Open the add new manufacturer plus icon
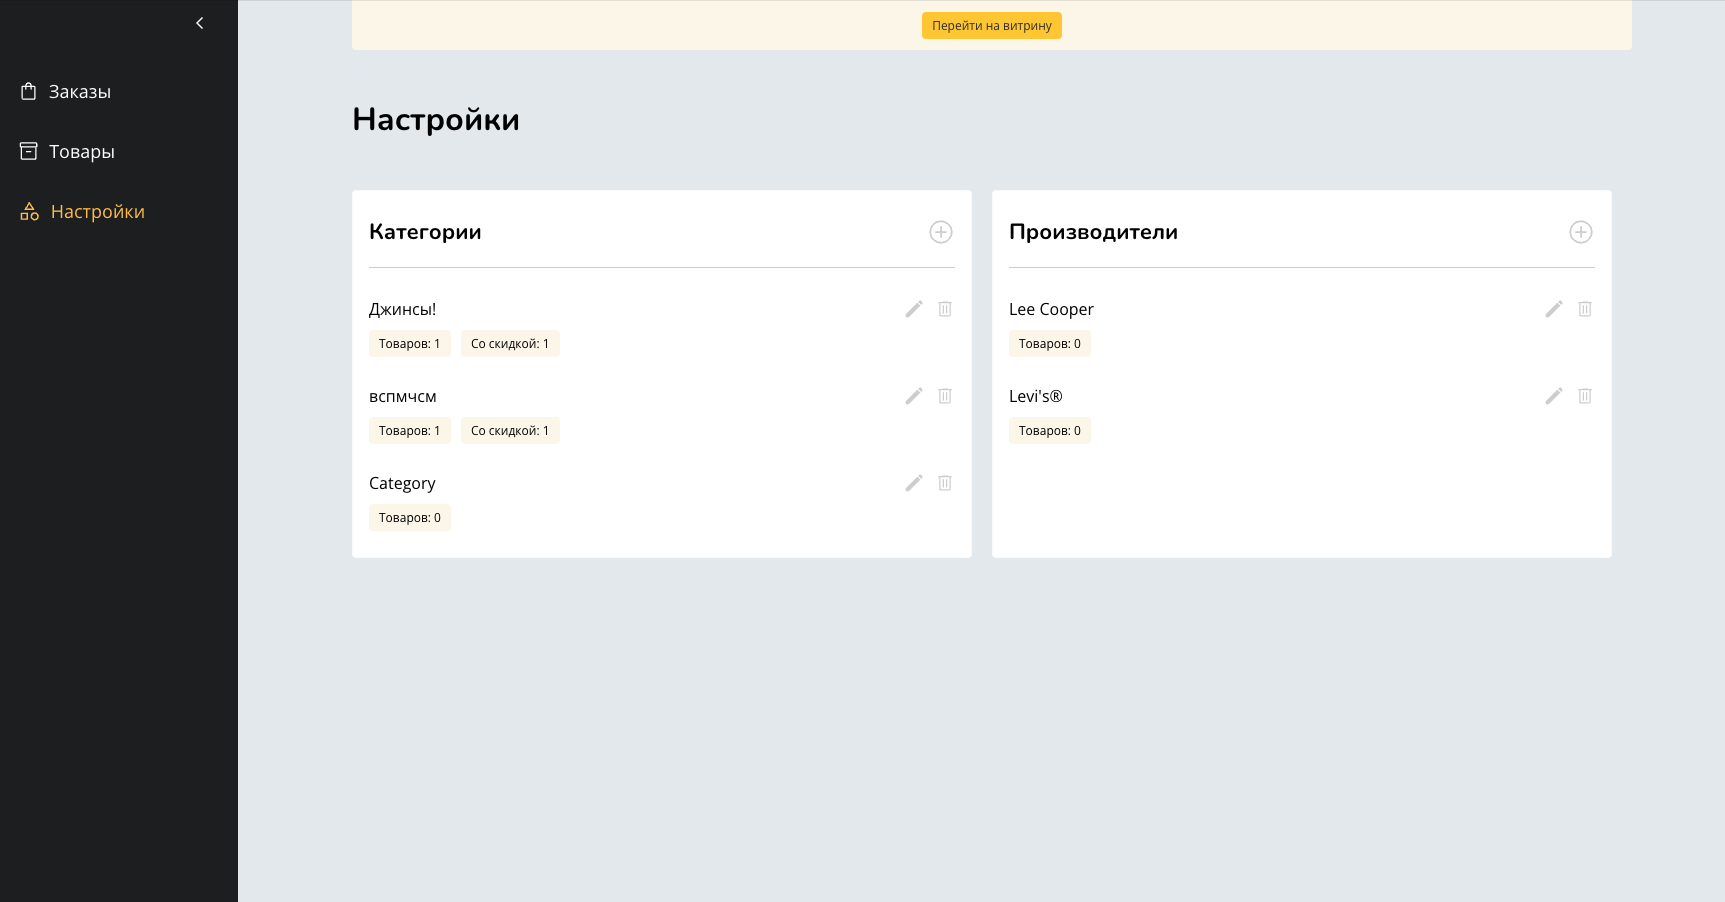 click(1581, 232)
